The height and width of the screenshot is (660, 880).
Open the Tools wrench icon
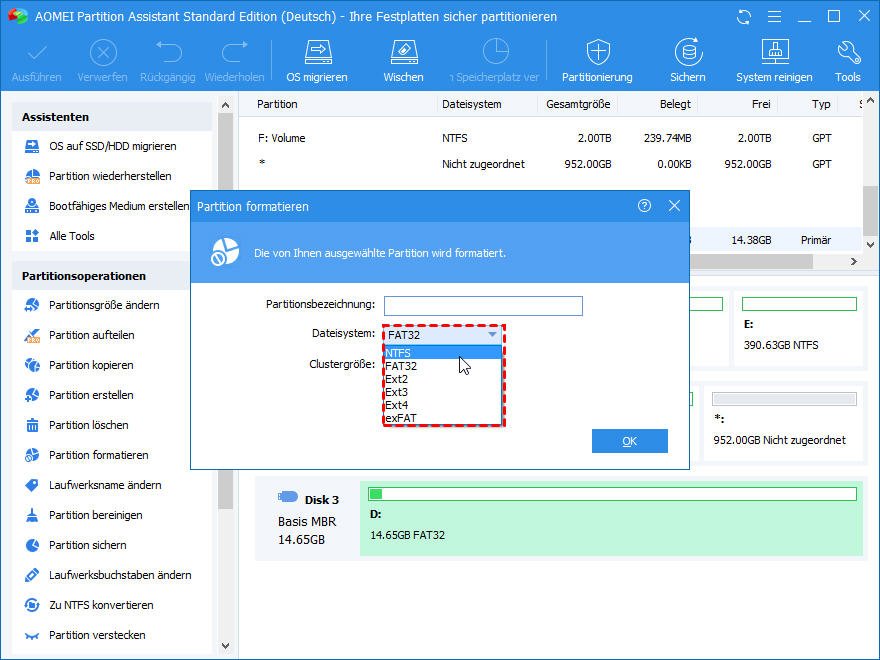tap(848, 52)
